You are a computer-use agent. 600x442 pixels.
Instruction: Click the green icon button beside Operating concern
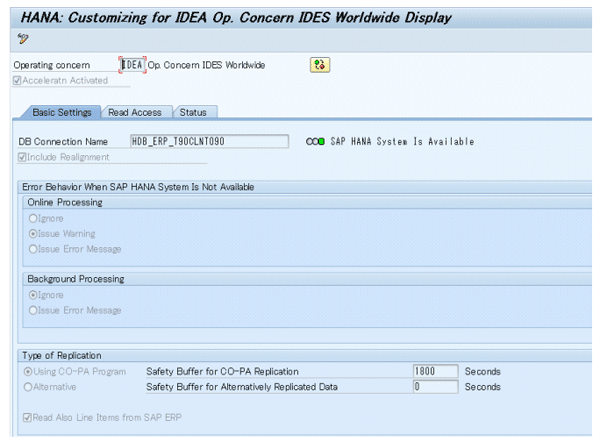[x=320, y=65]
